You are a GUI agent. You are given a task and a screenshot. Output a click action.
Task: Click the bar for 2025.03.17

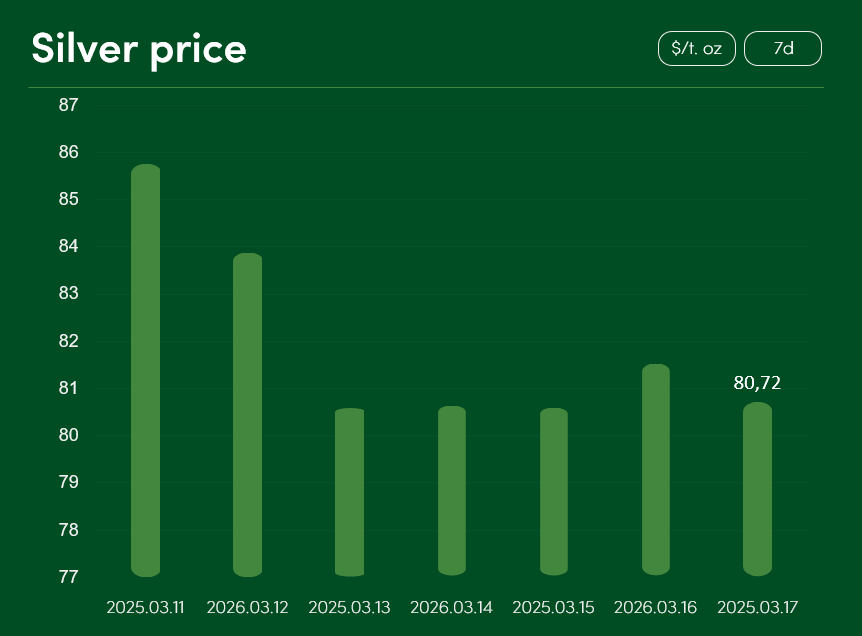[758, 489]
